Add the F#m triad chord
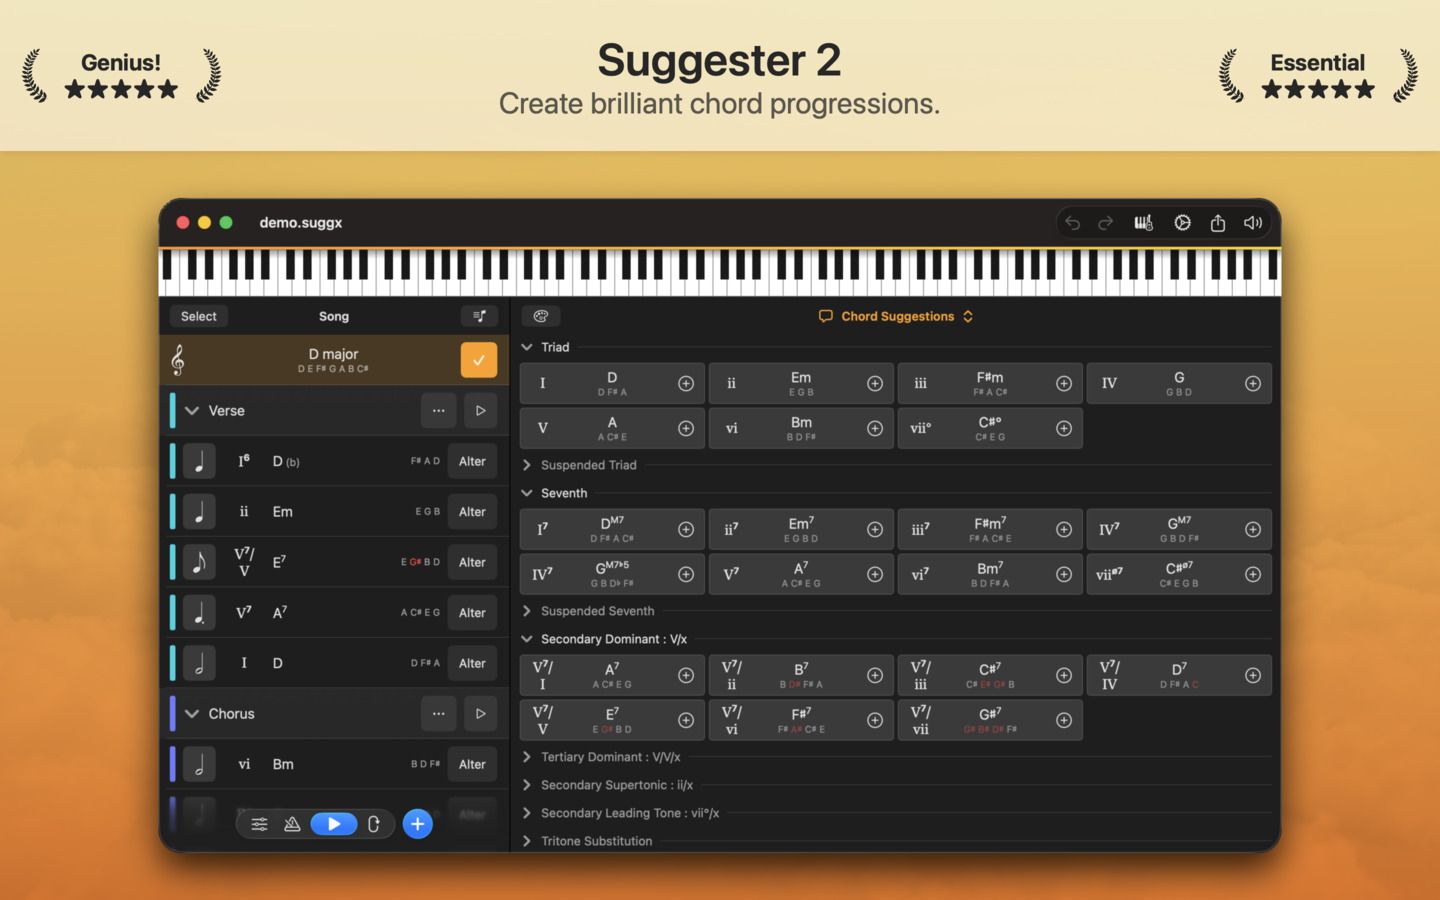The image size is (1440, 900). [x=1064, y=384]
